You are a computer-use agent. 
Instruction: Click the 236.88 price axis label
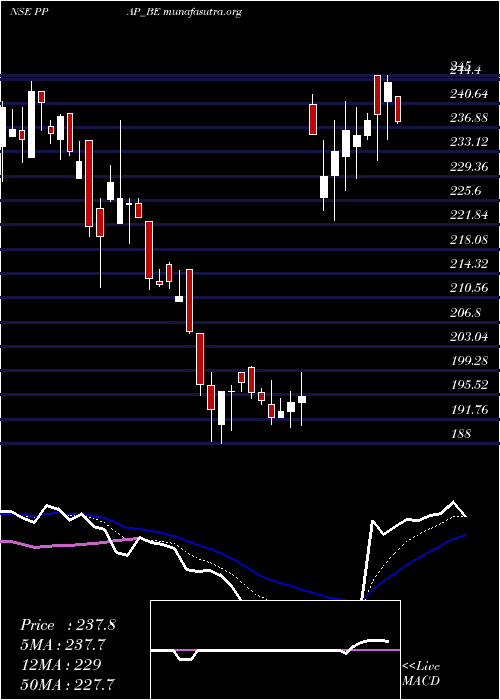(x=469, y=118)
